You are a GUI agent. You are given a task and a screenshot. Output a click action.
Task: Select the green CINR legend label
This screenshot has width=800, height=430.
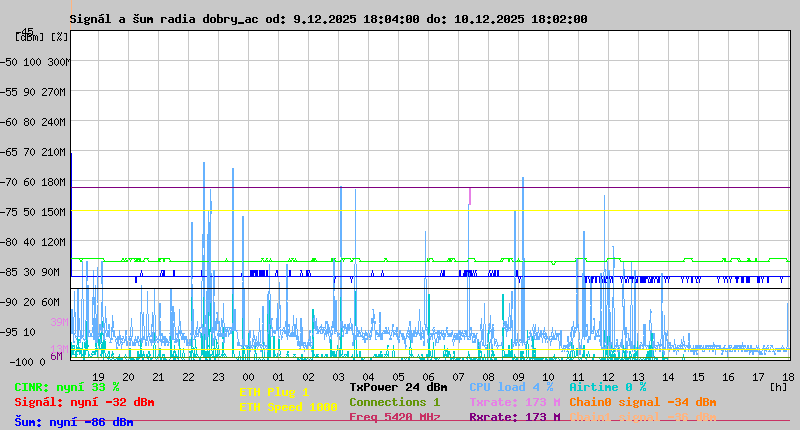[66, 387]
